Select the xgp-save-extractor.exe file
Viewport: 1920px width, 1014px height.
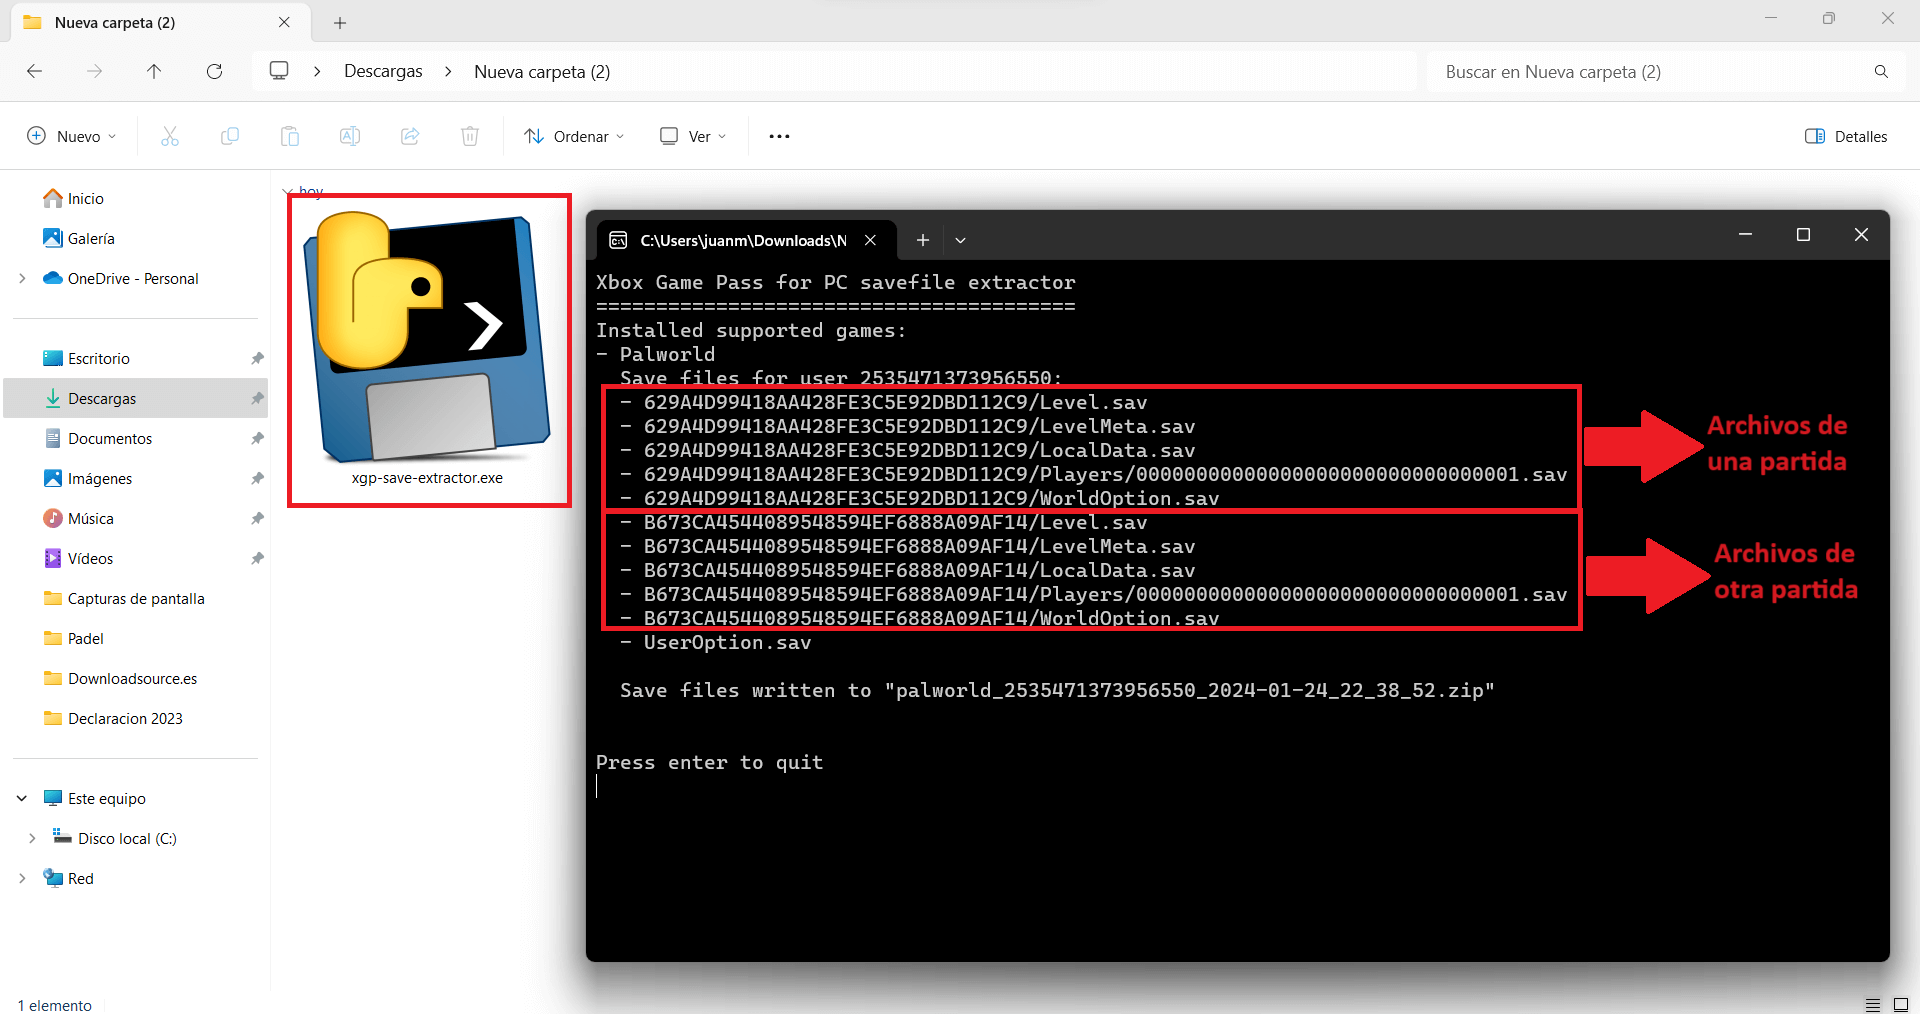[428, 350]
